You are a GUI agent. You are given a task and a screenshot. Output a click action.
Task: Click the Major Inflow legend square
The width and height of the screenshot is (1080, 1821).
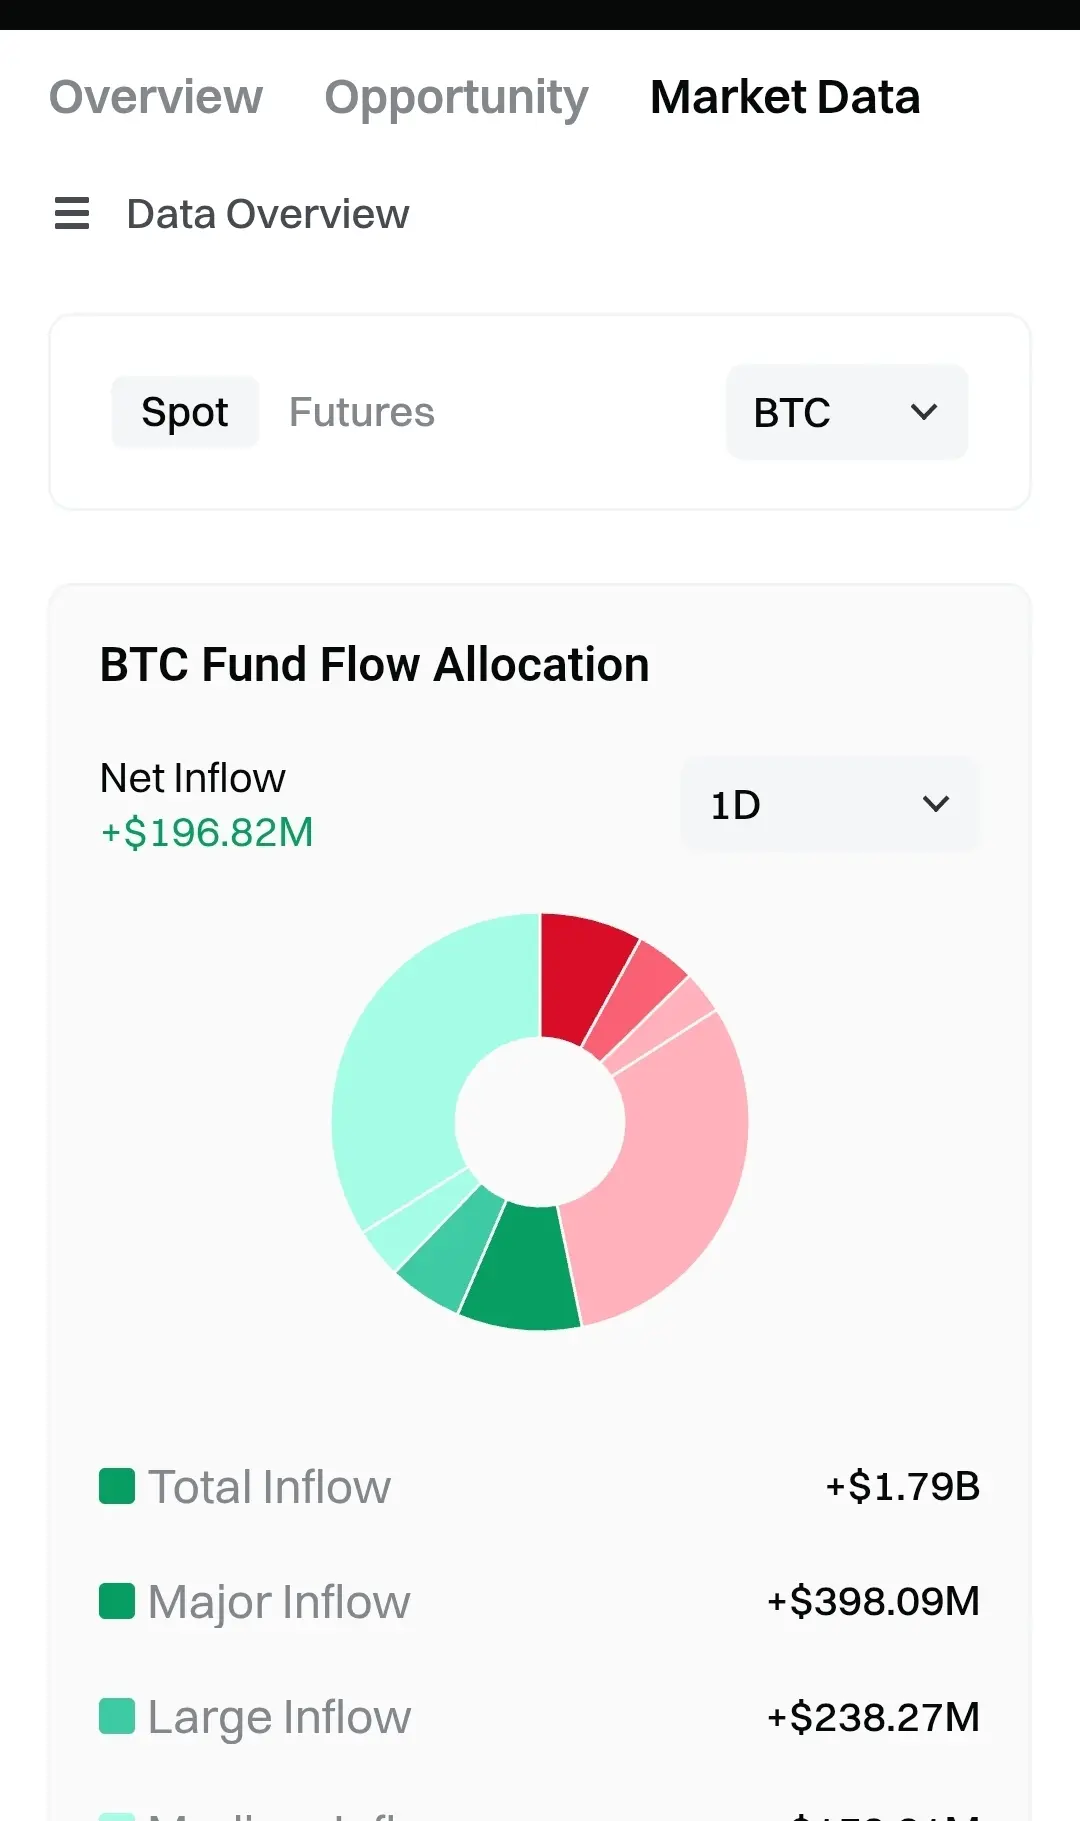pyautogui.click(x=117, y=1601)
